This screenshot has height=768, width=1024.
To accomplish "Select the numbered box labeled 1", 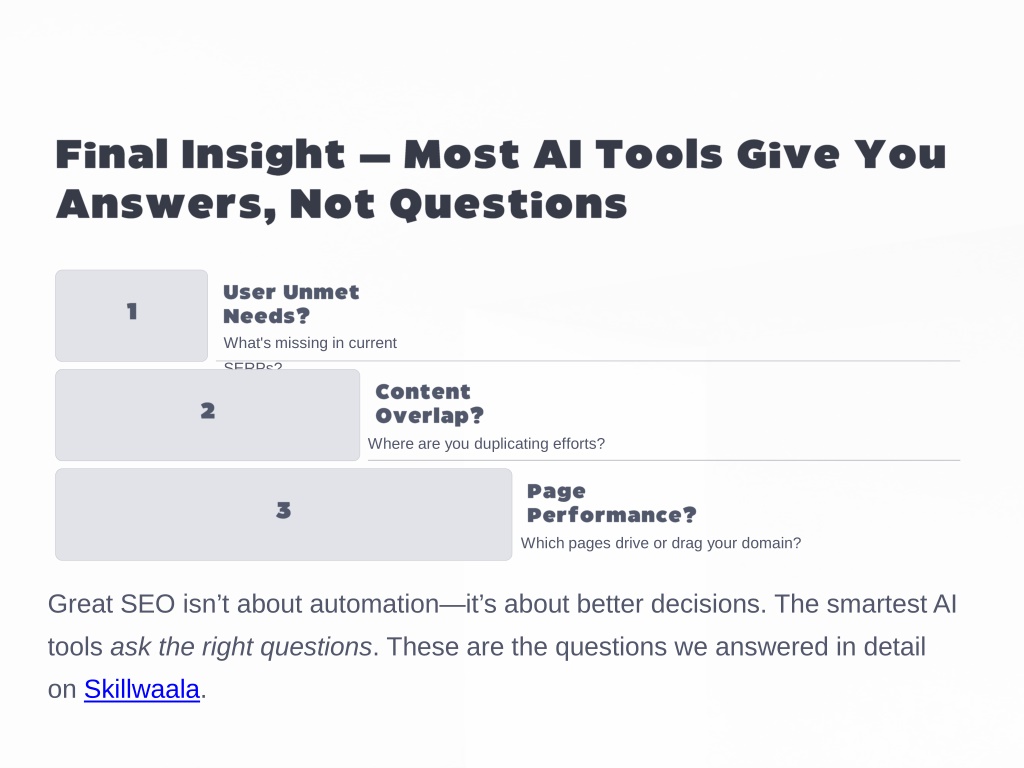I will (131, 315).
